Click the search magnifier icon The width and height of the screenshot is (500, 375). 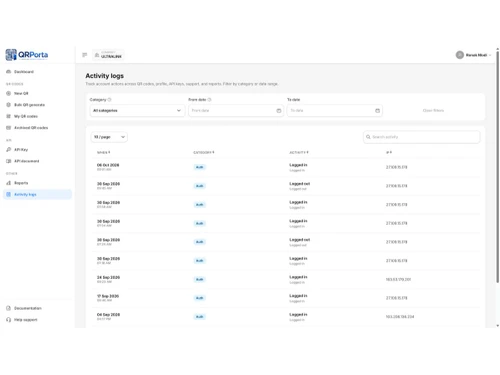click(x=368, y=137)
